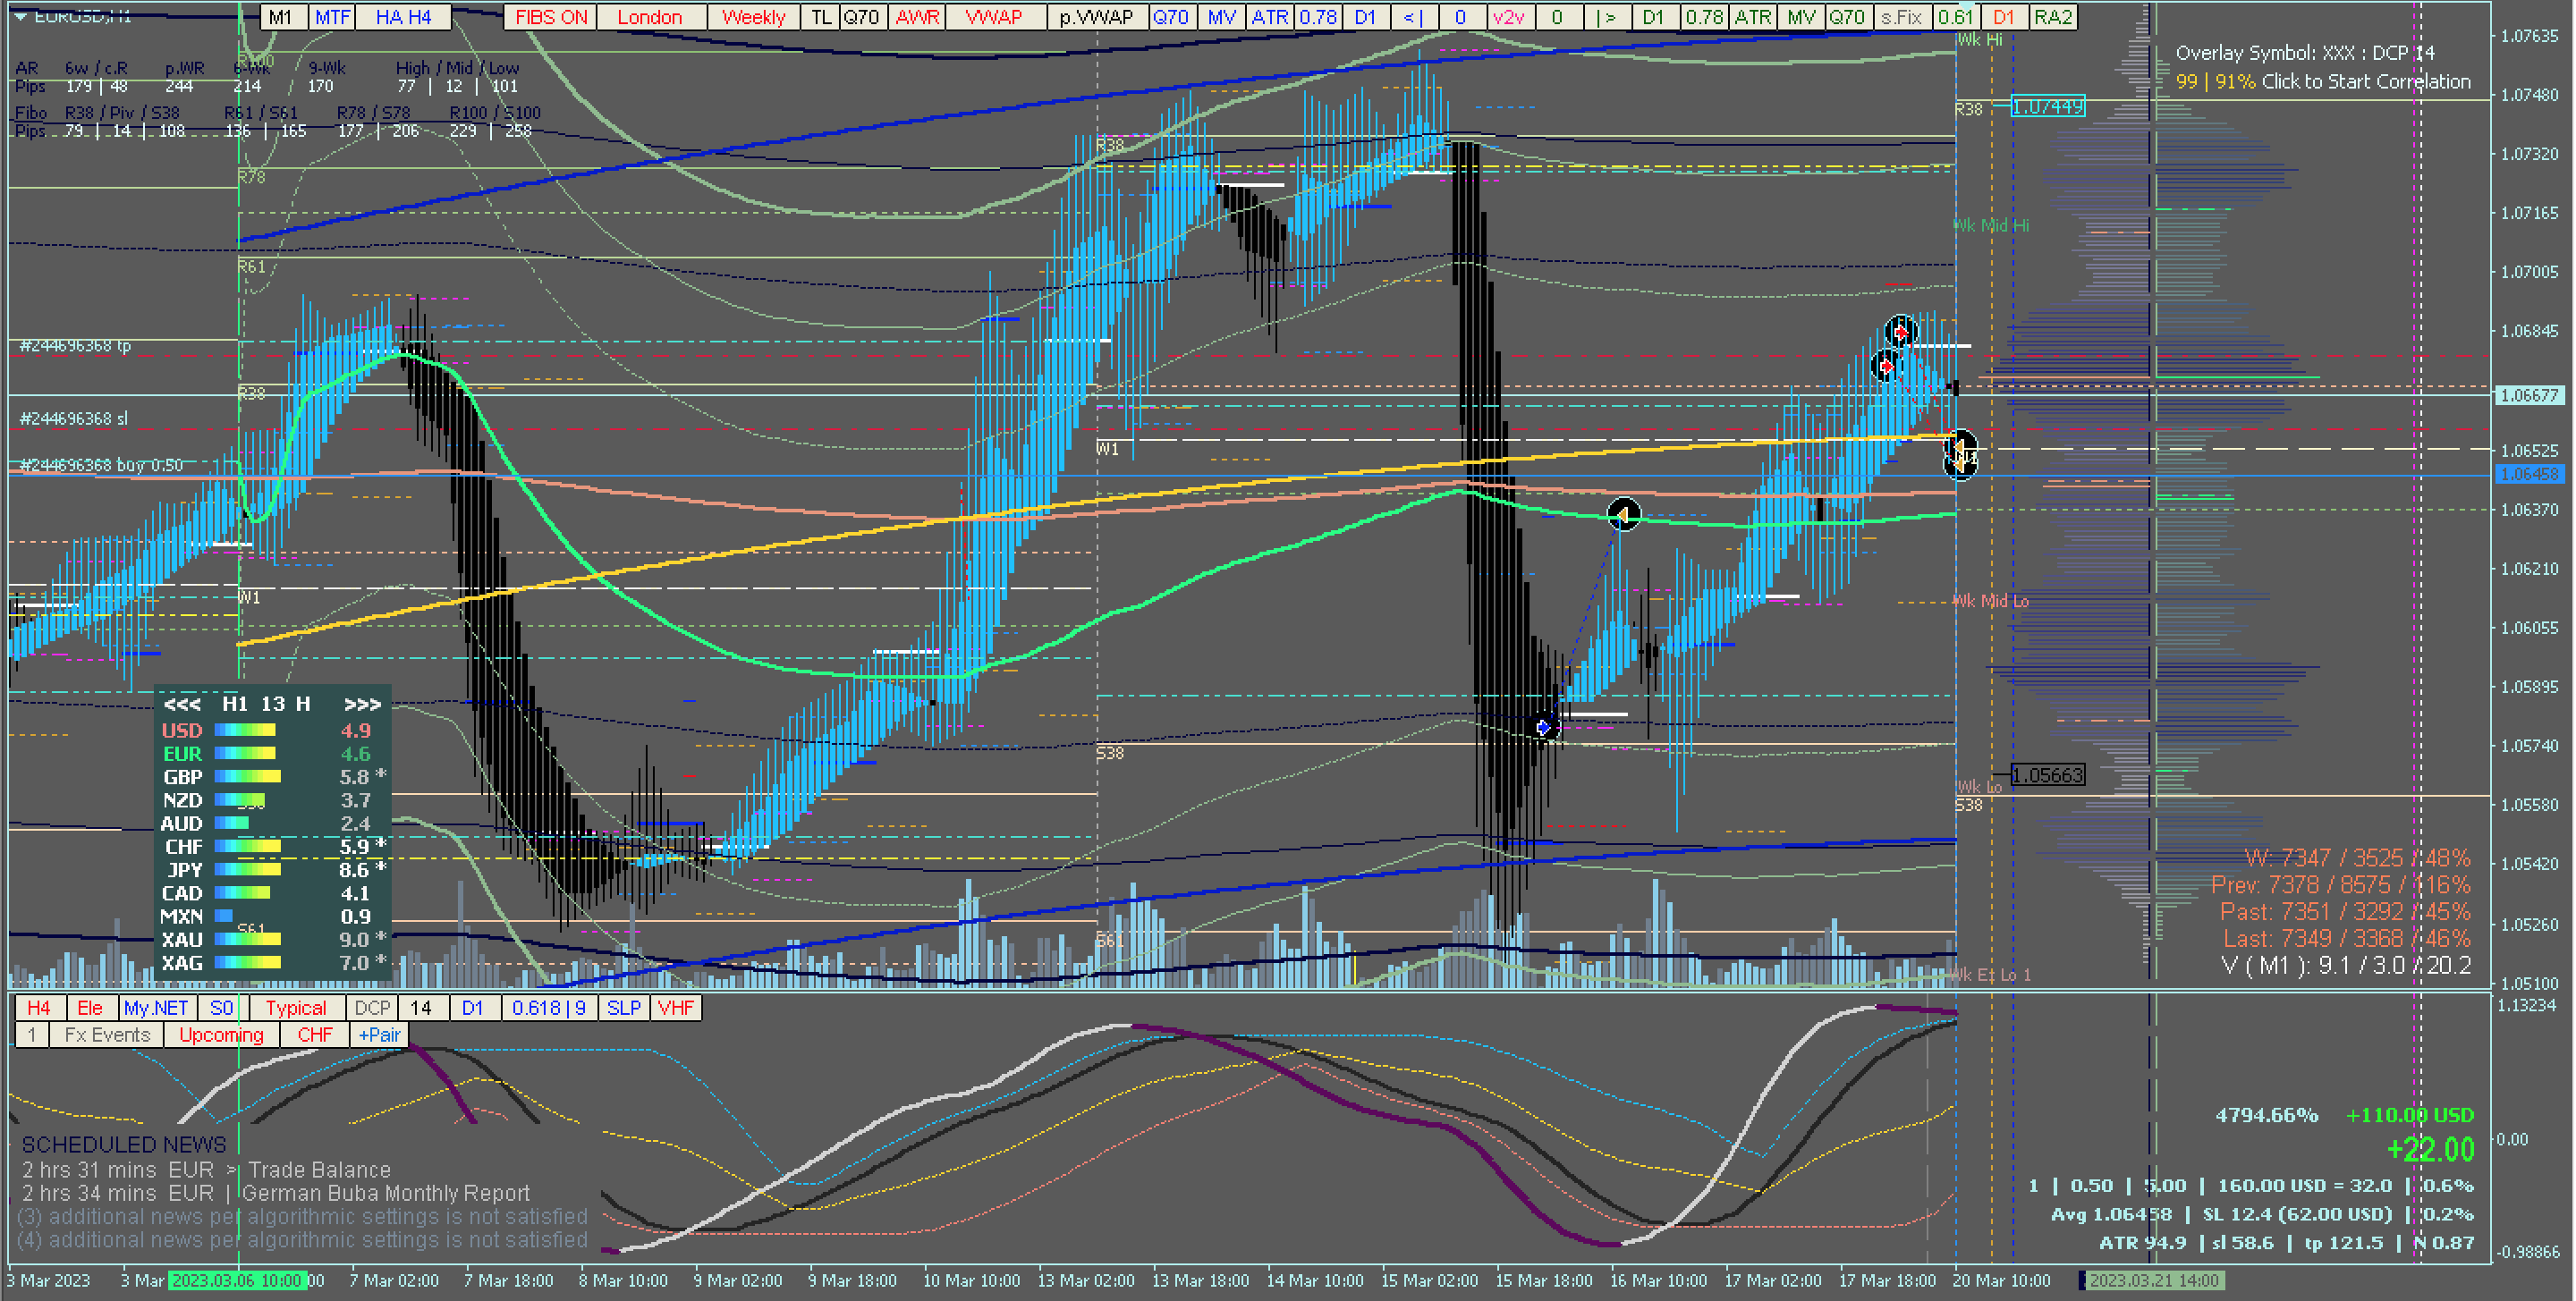2576x1301 pixels.
Task: Click the MTF button in top toolbar
Action: click(x=332, y=17)
